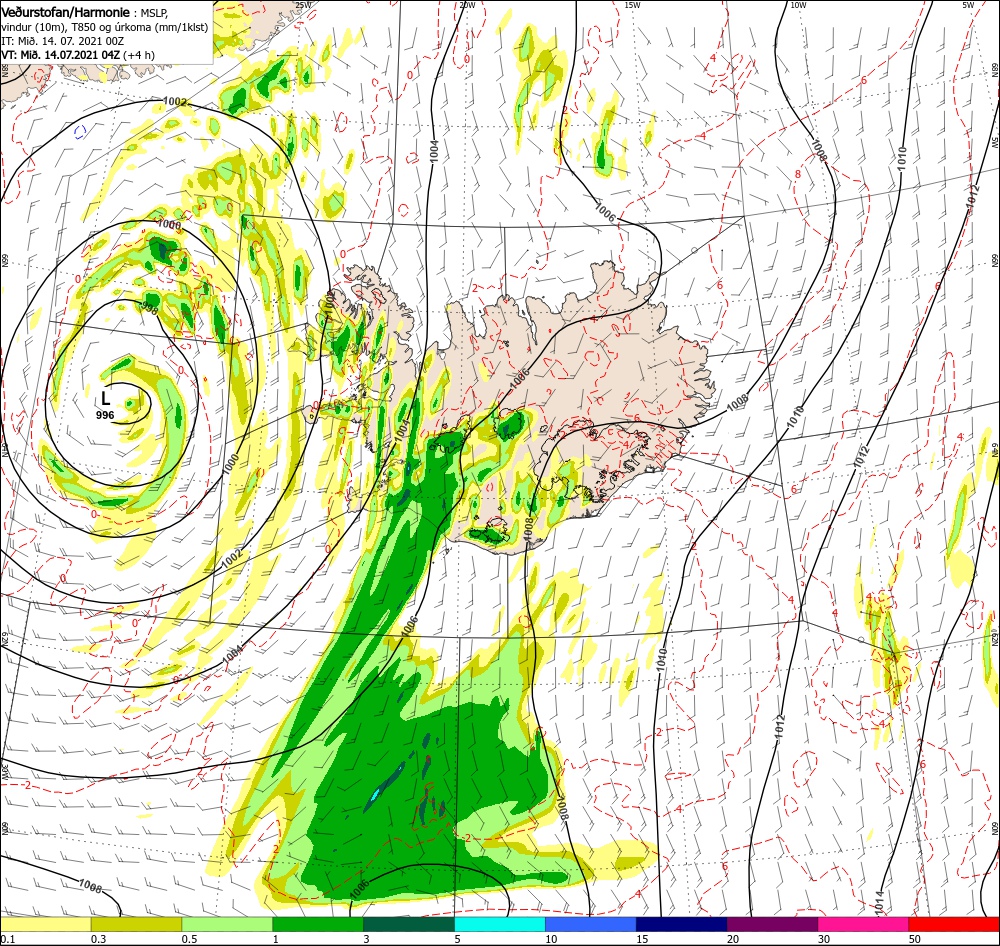The height and width of the screenshot is (946, 1000).
Task: Click the '998' isobar label
Action: pyautogui.click(x=149, y=309)
